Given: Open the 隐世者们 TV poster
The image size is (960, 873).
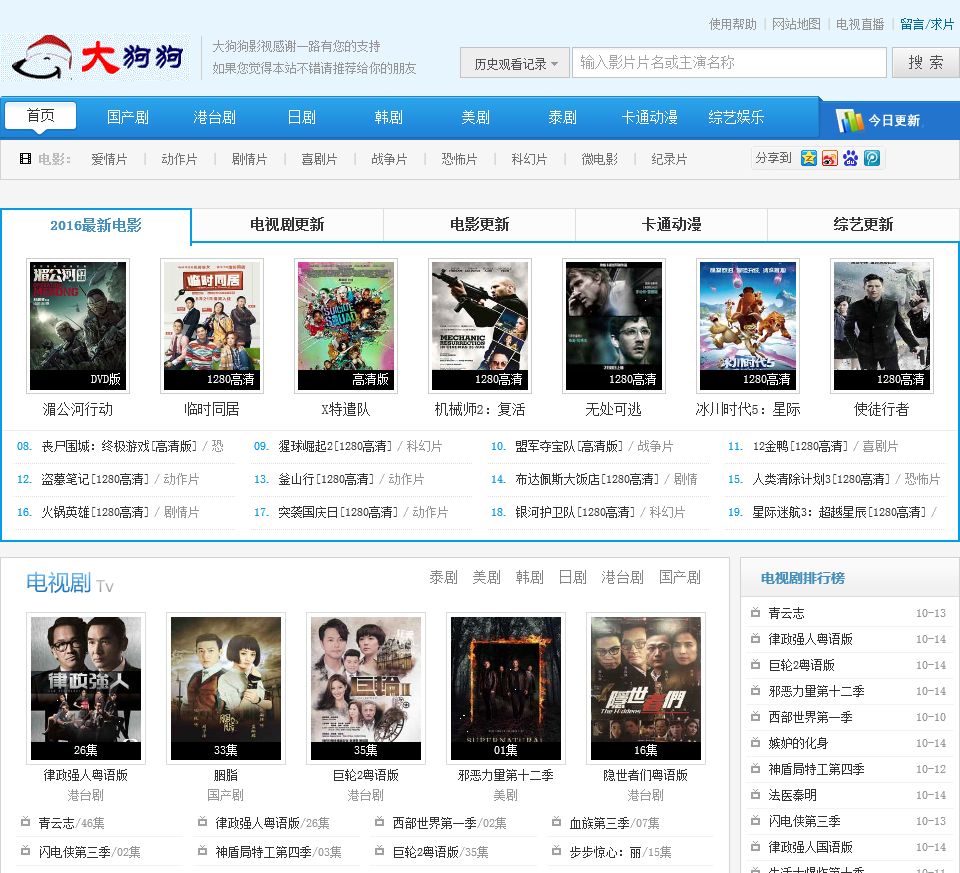Looking at the screenshot, I should point(646,689).
